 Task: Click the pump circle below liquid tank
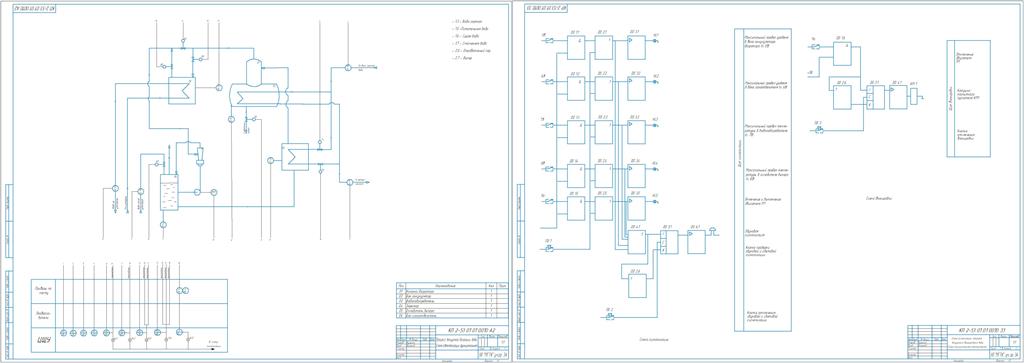163,225
